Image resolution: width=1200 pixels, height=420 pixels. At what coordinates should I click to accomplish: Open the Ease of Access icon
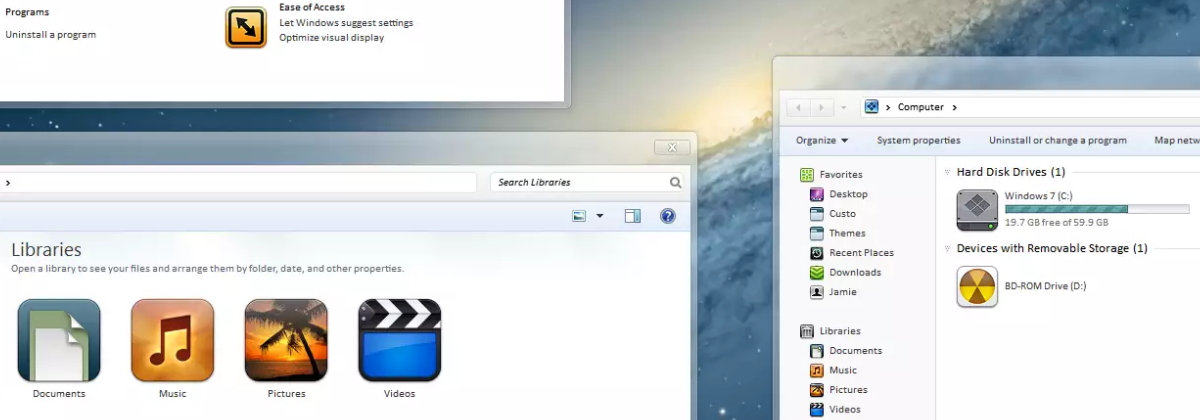246,27
